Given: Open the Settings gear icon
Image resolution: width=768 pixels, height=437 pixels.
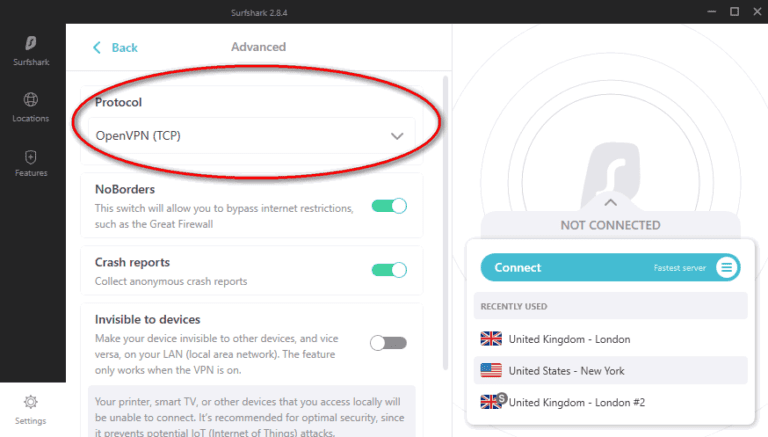Looking at the screenshot, I should [x=31, y=402].
